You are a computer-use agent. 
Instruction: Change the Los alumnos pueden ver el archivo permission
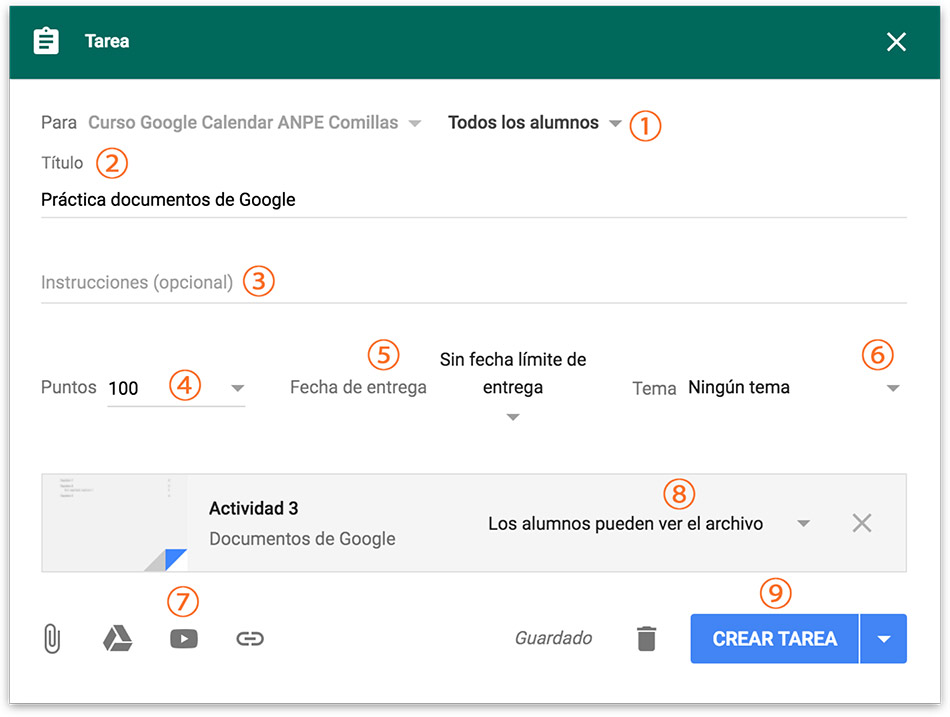(x=649, y=524)
